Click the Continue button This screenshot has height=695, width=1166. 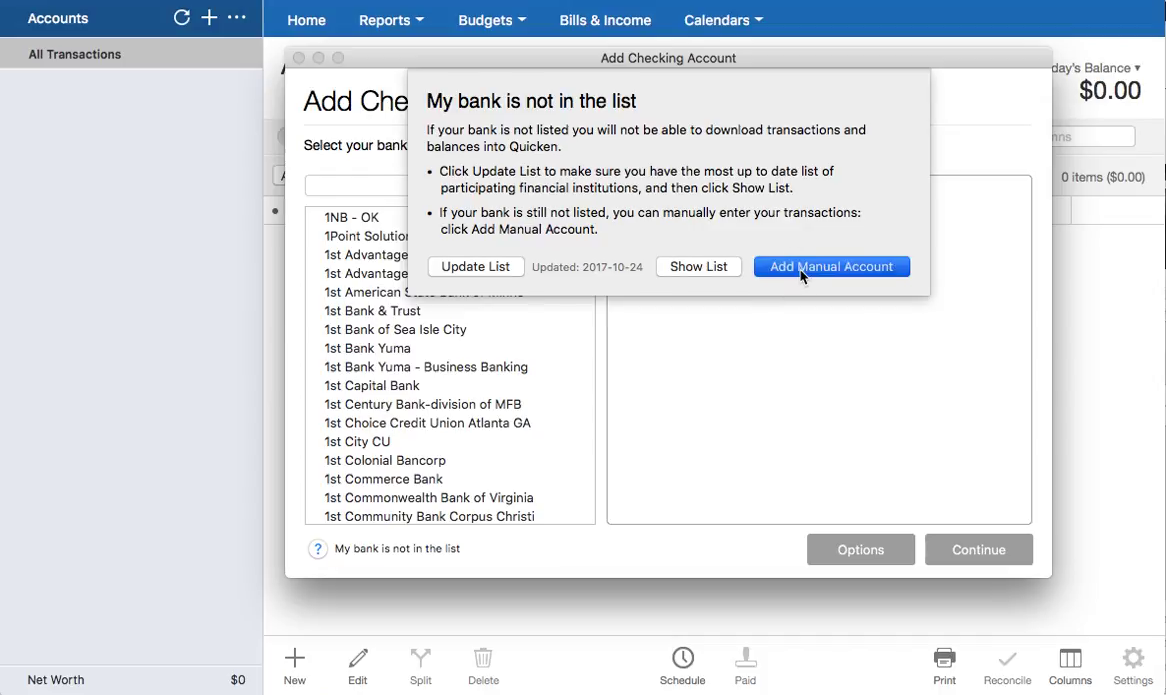979,549
